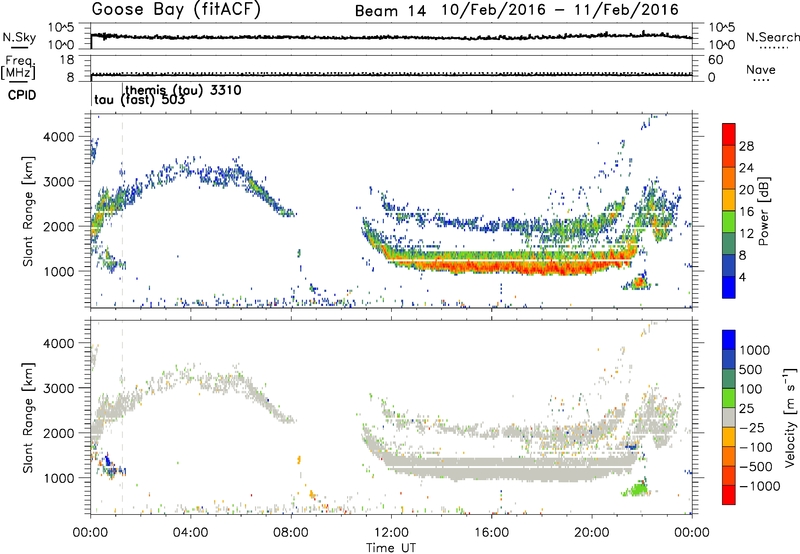Click the '4000' y-axis tick of power panel
This screenshot has width=800, height=554.
(x=60, y=137)
